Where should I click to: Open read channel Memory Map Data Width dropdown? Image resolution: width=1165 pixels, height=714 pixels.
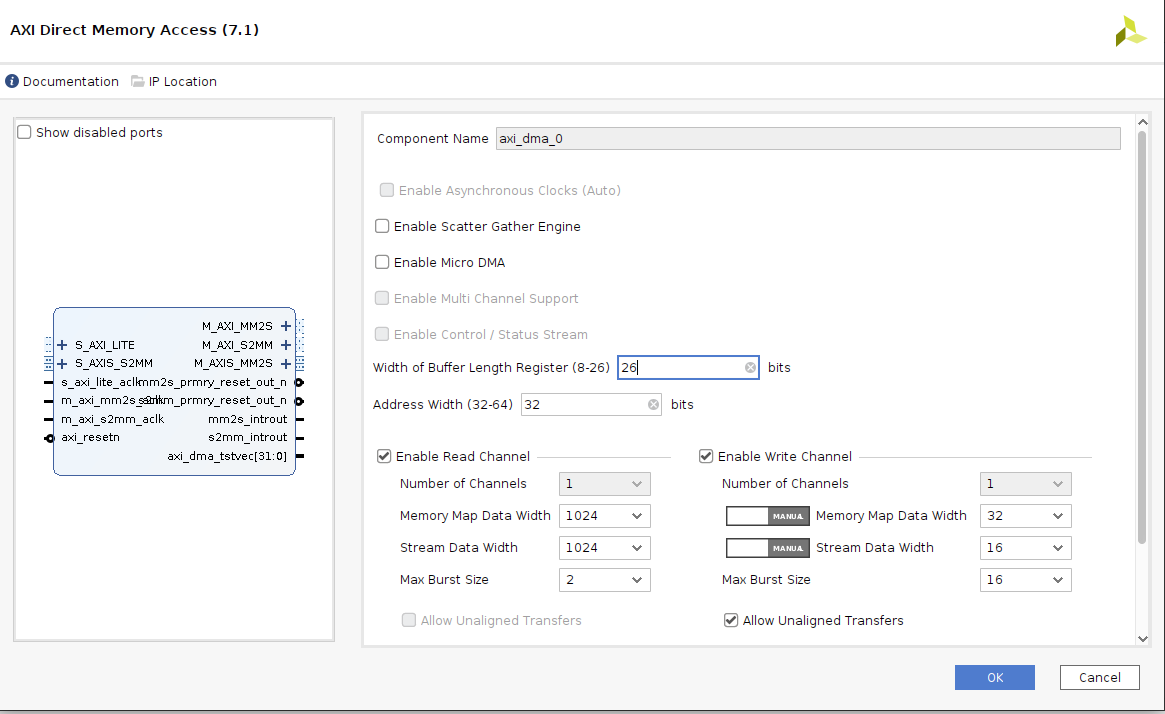point(605,516)
